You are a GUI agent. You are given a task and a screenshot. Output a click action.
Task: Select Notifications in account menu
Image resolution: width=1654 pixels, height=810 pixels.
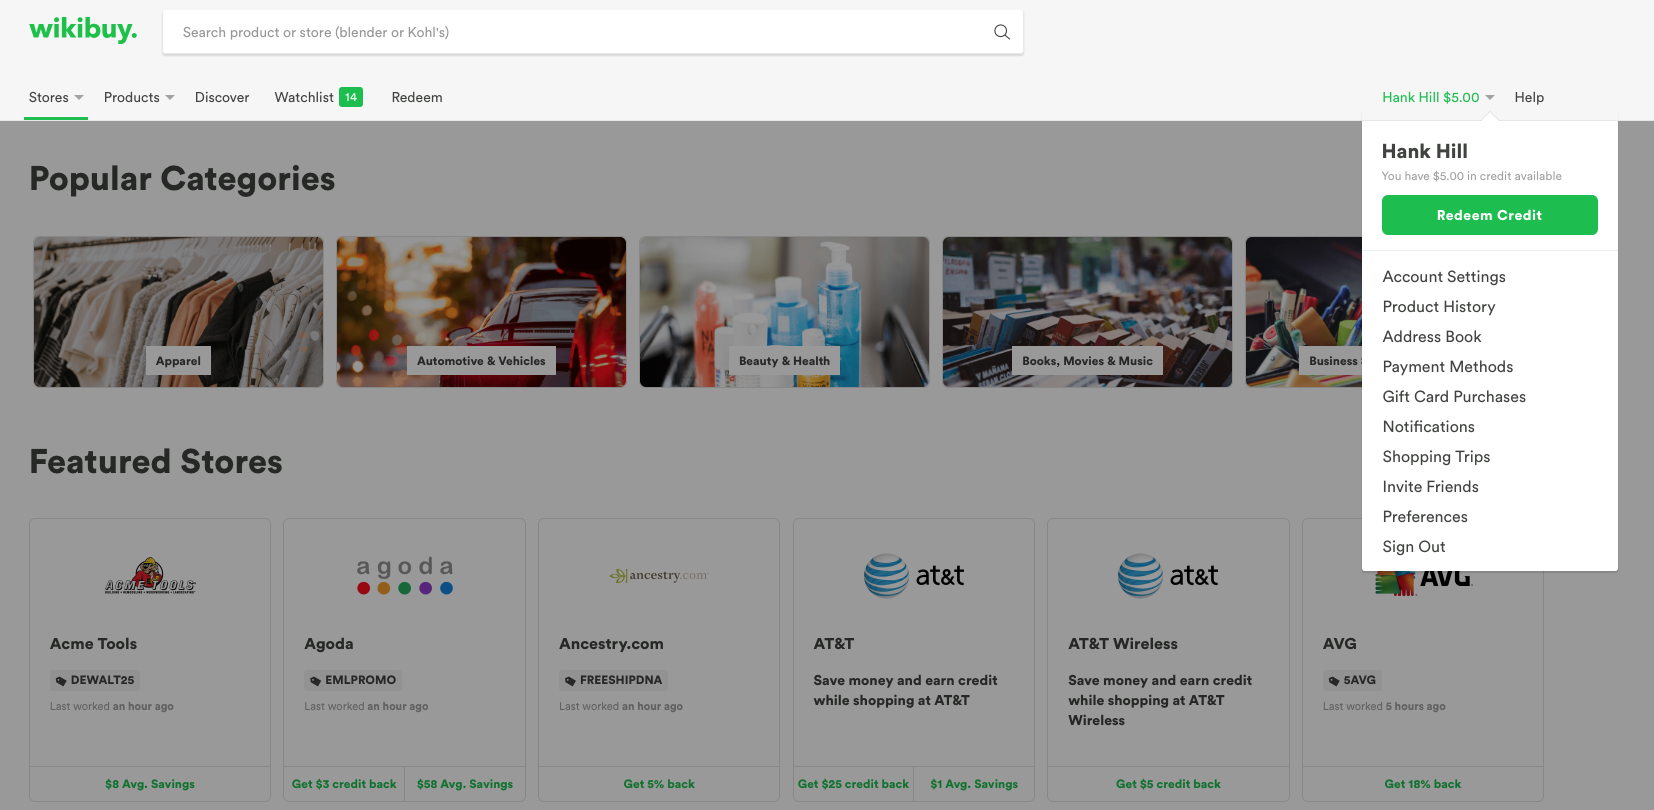tap(1429, 427)
